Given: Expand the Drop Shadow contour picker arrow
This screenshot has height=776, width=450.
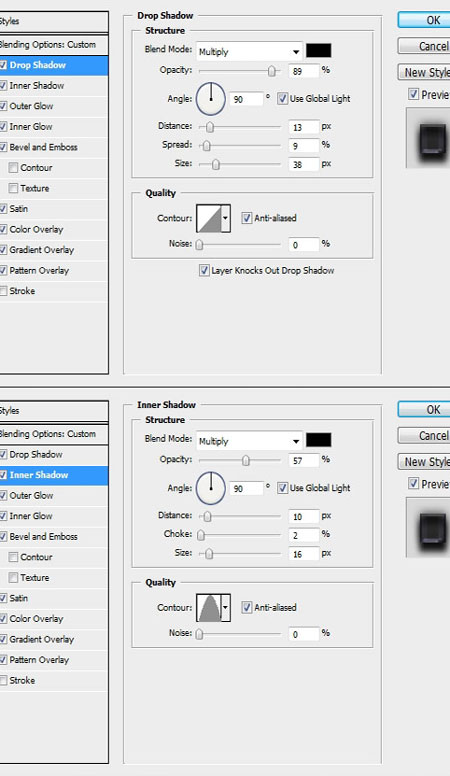Looking at the screenshot, I should point(226,218).
